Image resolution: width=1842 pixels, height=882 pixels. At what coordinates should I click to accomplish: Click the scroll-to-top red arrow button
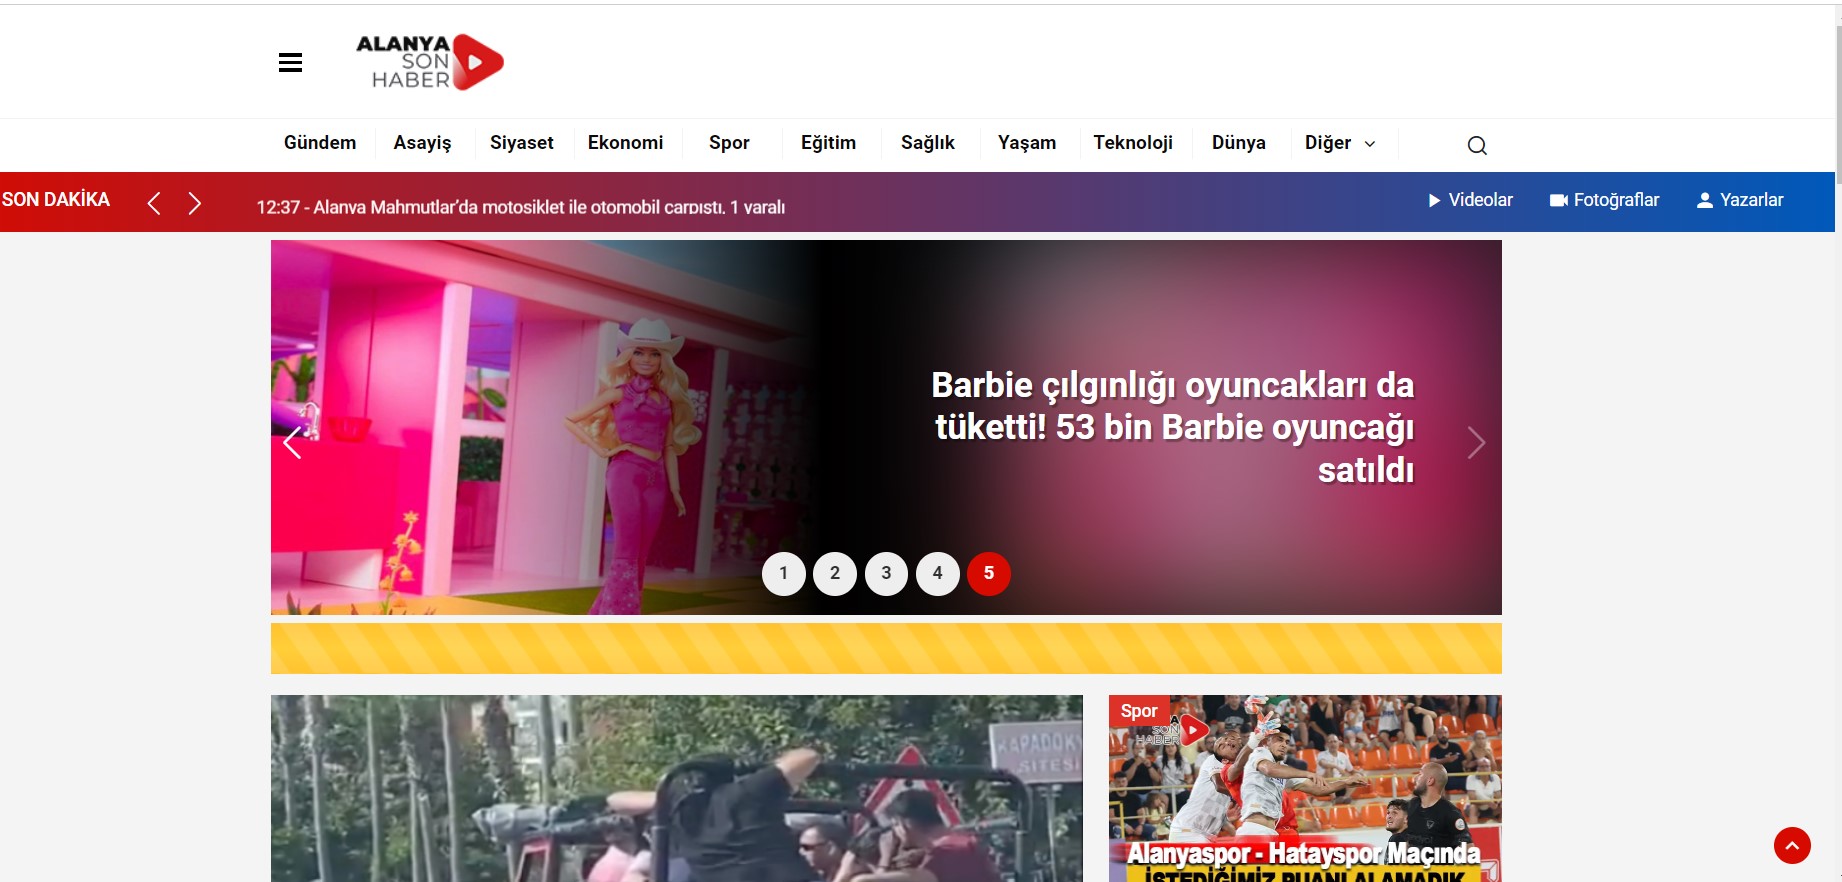click(x=1792, y=846)
